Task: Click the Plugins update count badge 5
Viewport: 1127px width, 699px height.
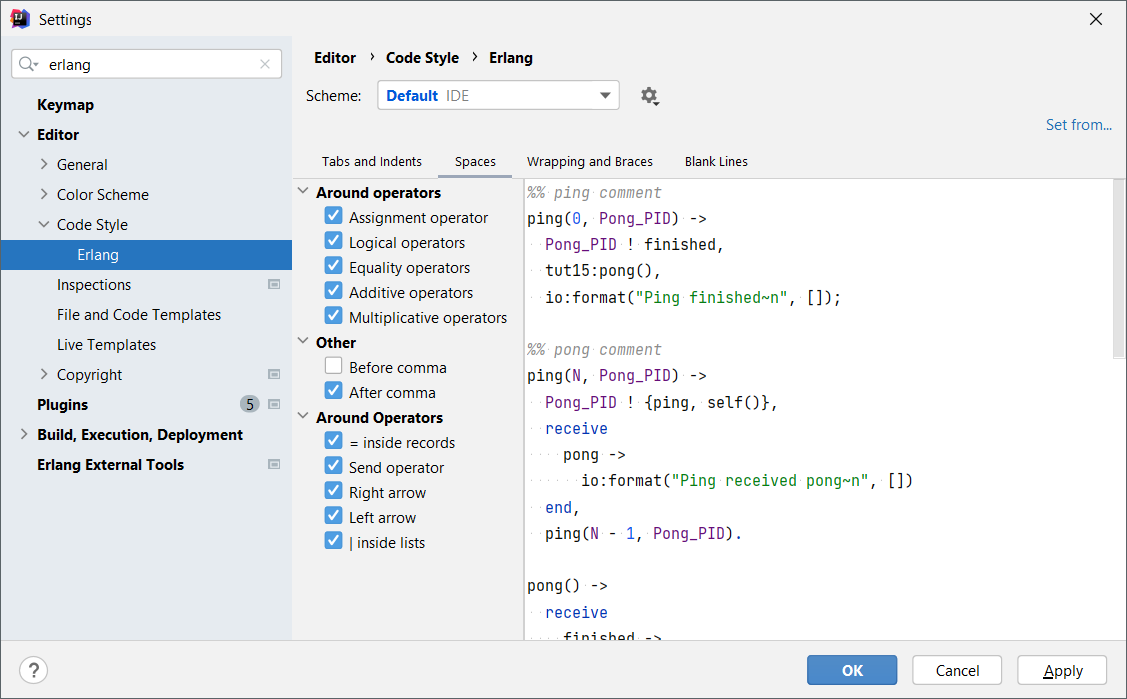Action: coord(249,404)
